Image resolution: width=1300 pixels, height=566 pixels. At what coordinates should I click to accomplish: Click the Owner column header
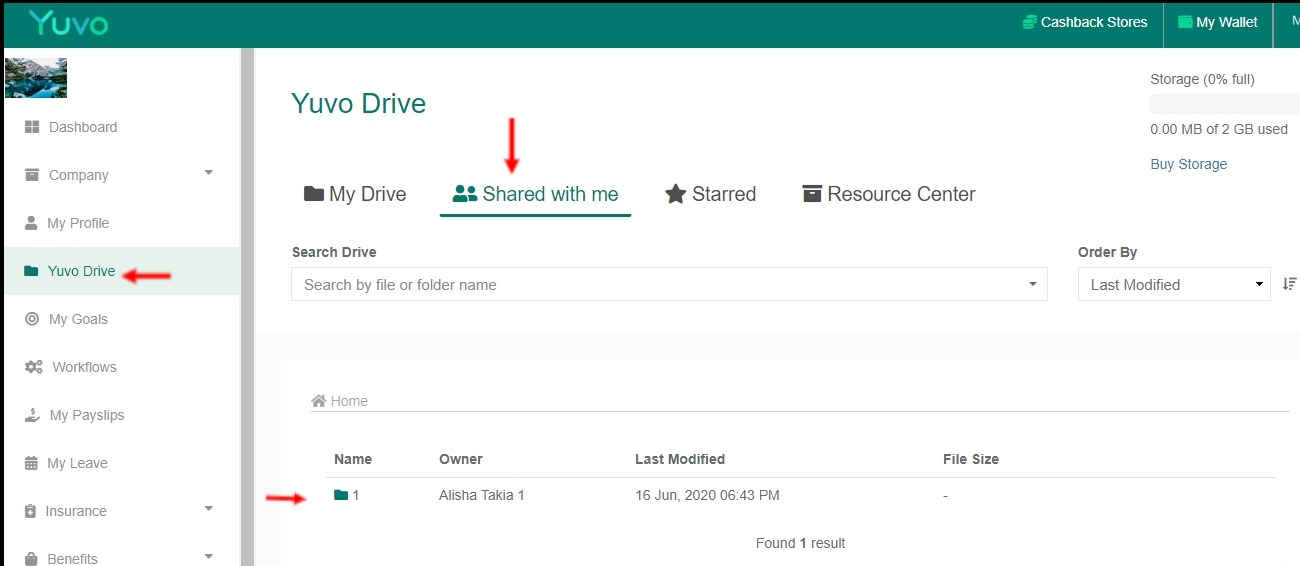coord(461,459)
